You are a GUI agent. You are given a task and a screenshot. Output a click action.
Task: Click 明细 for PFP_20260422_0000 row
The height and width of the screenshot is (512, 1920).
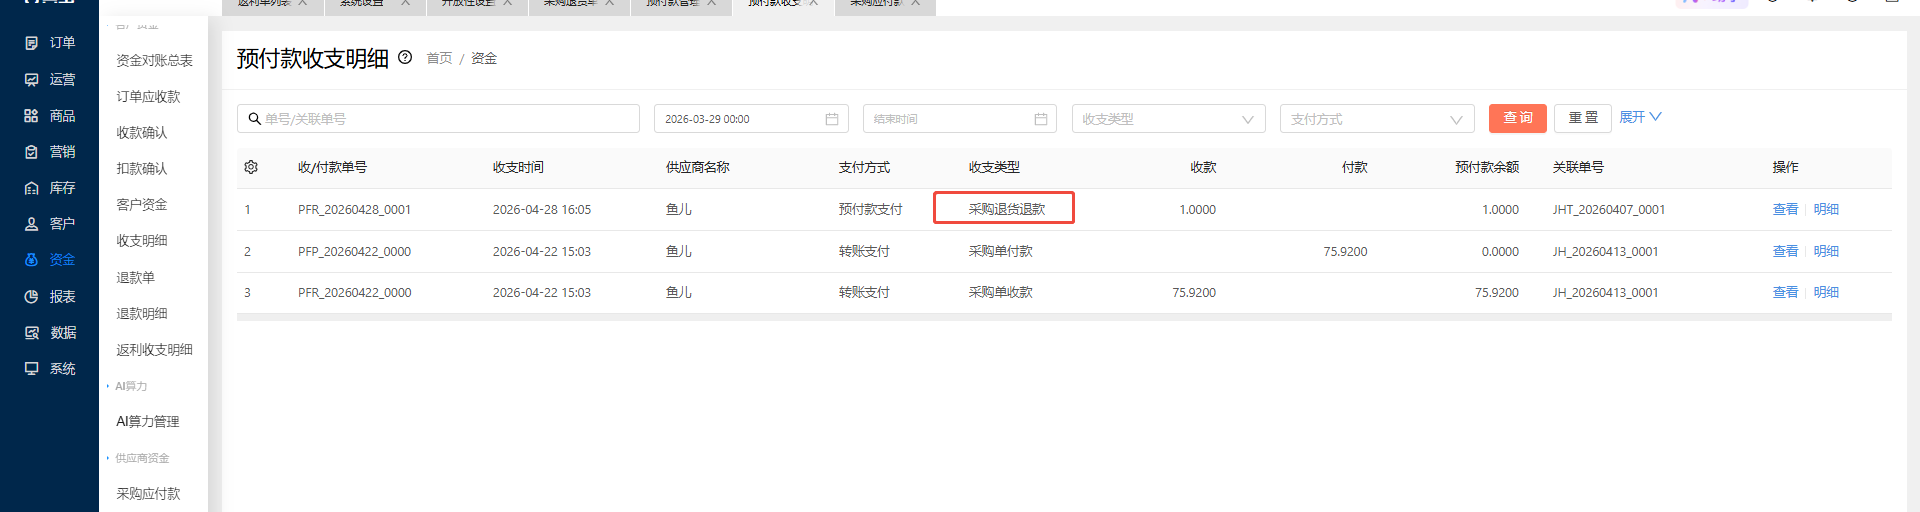[1826, 251]
